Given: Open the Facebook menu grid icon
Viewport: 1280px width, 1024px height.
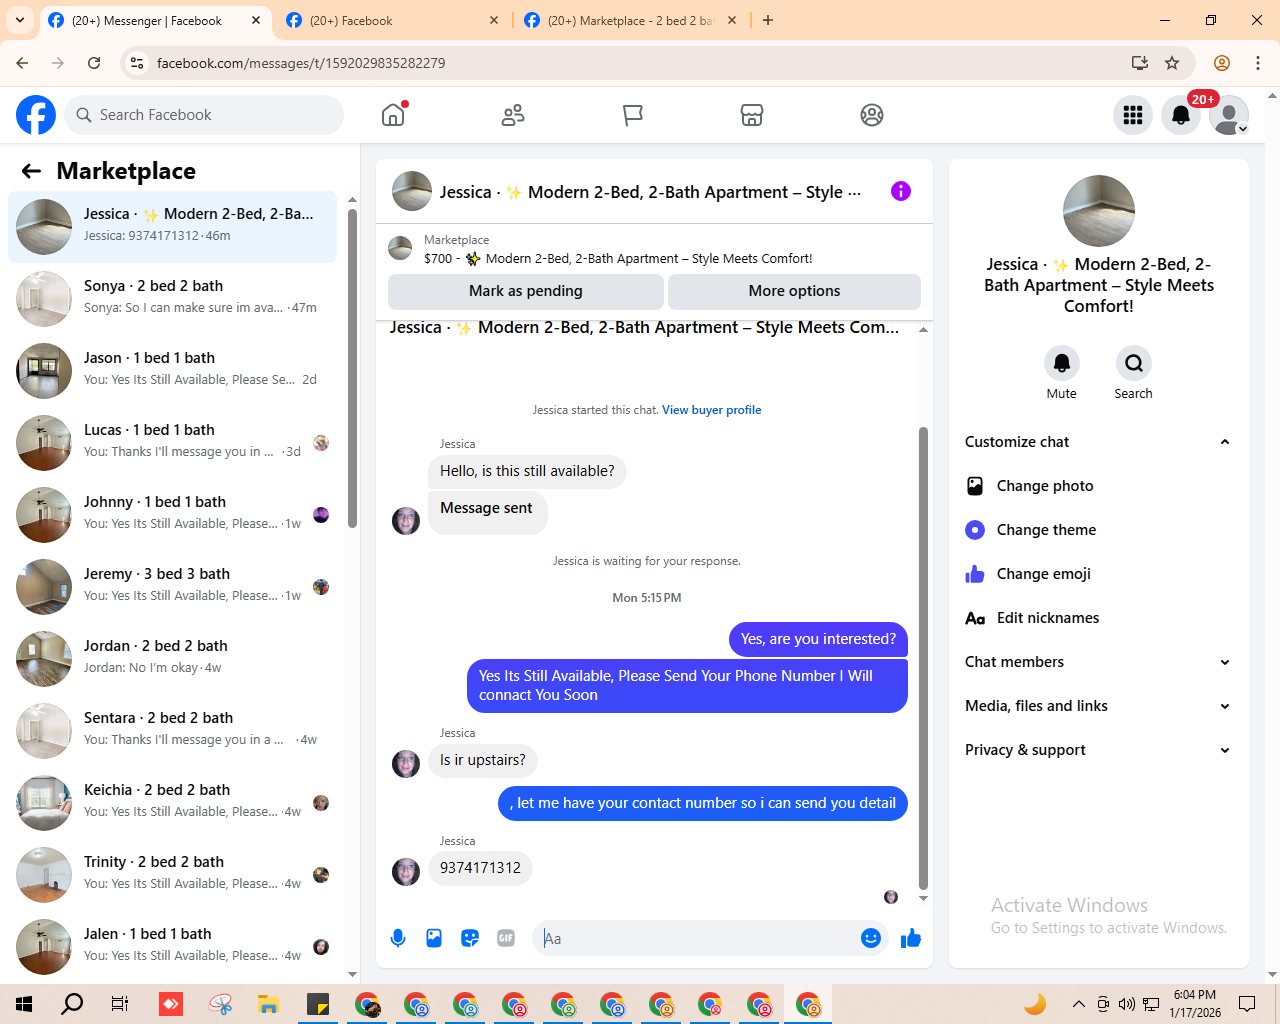Looking at the screenshot, I should click(x=1133, y=115).
